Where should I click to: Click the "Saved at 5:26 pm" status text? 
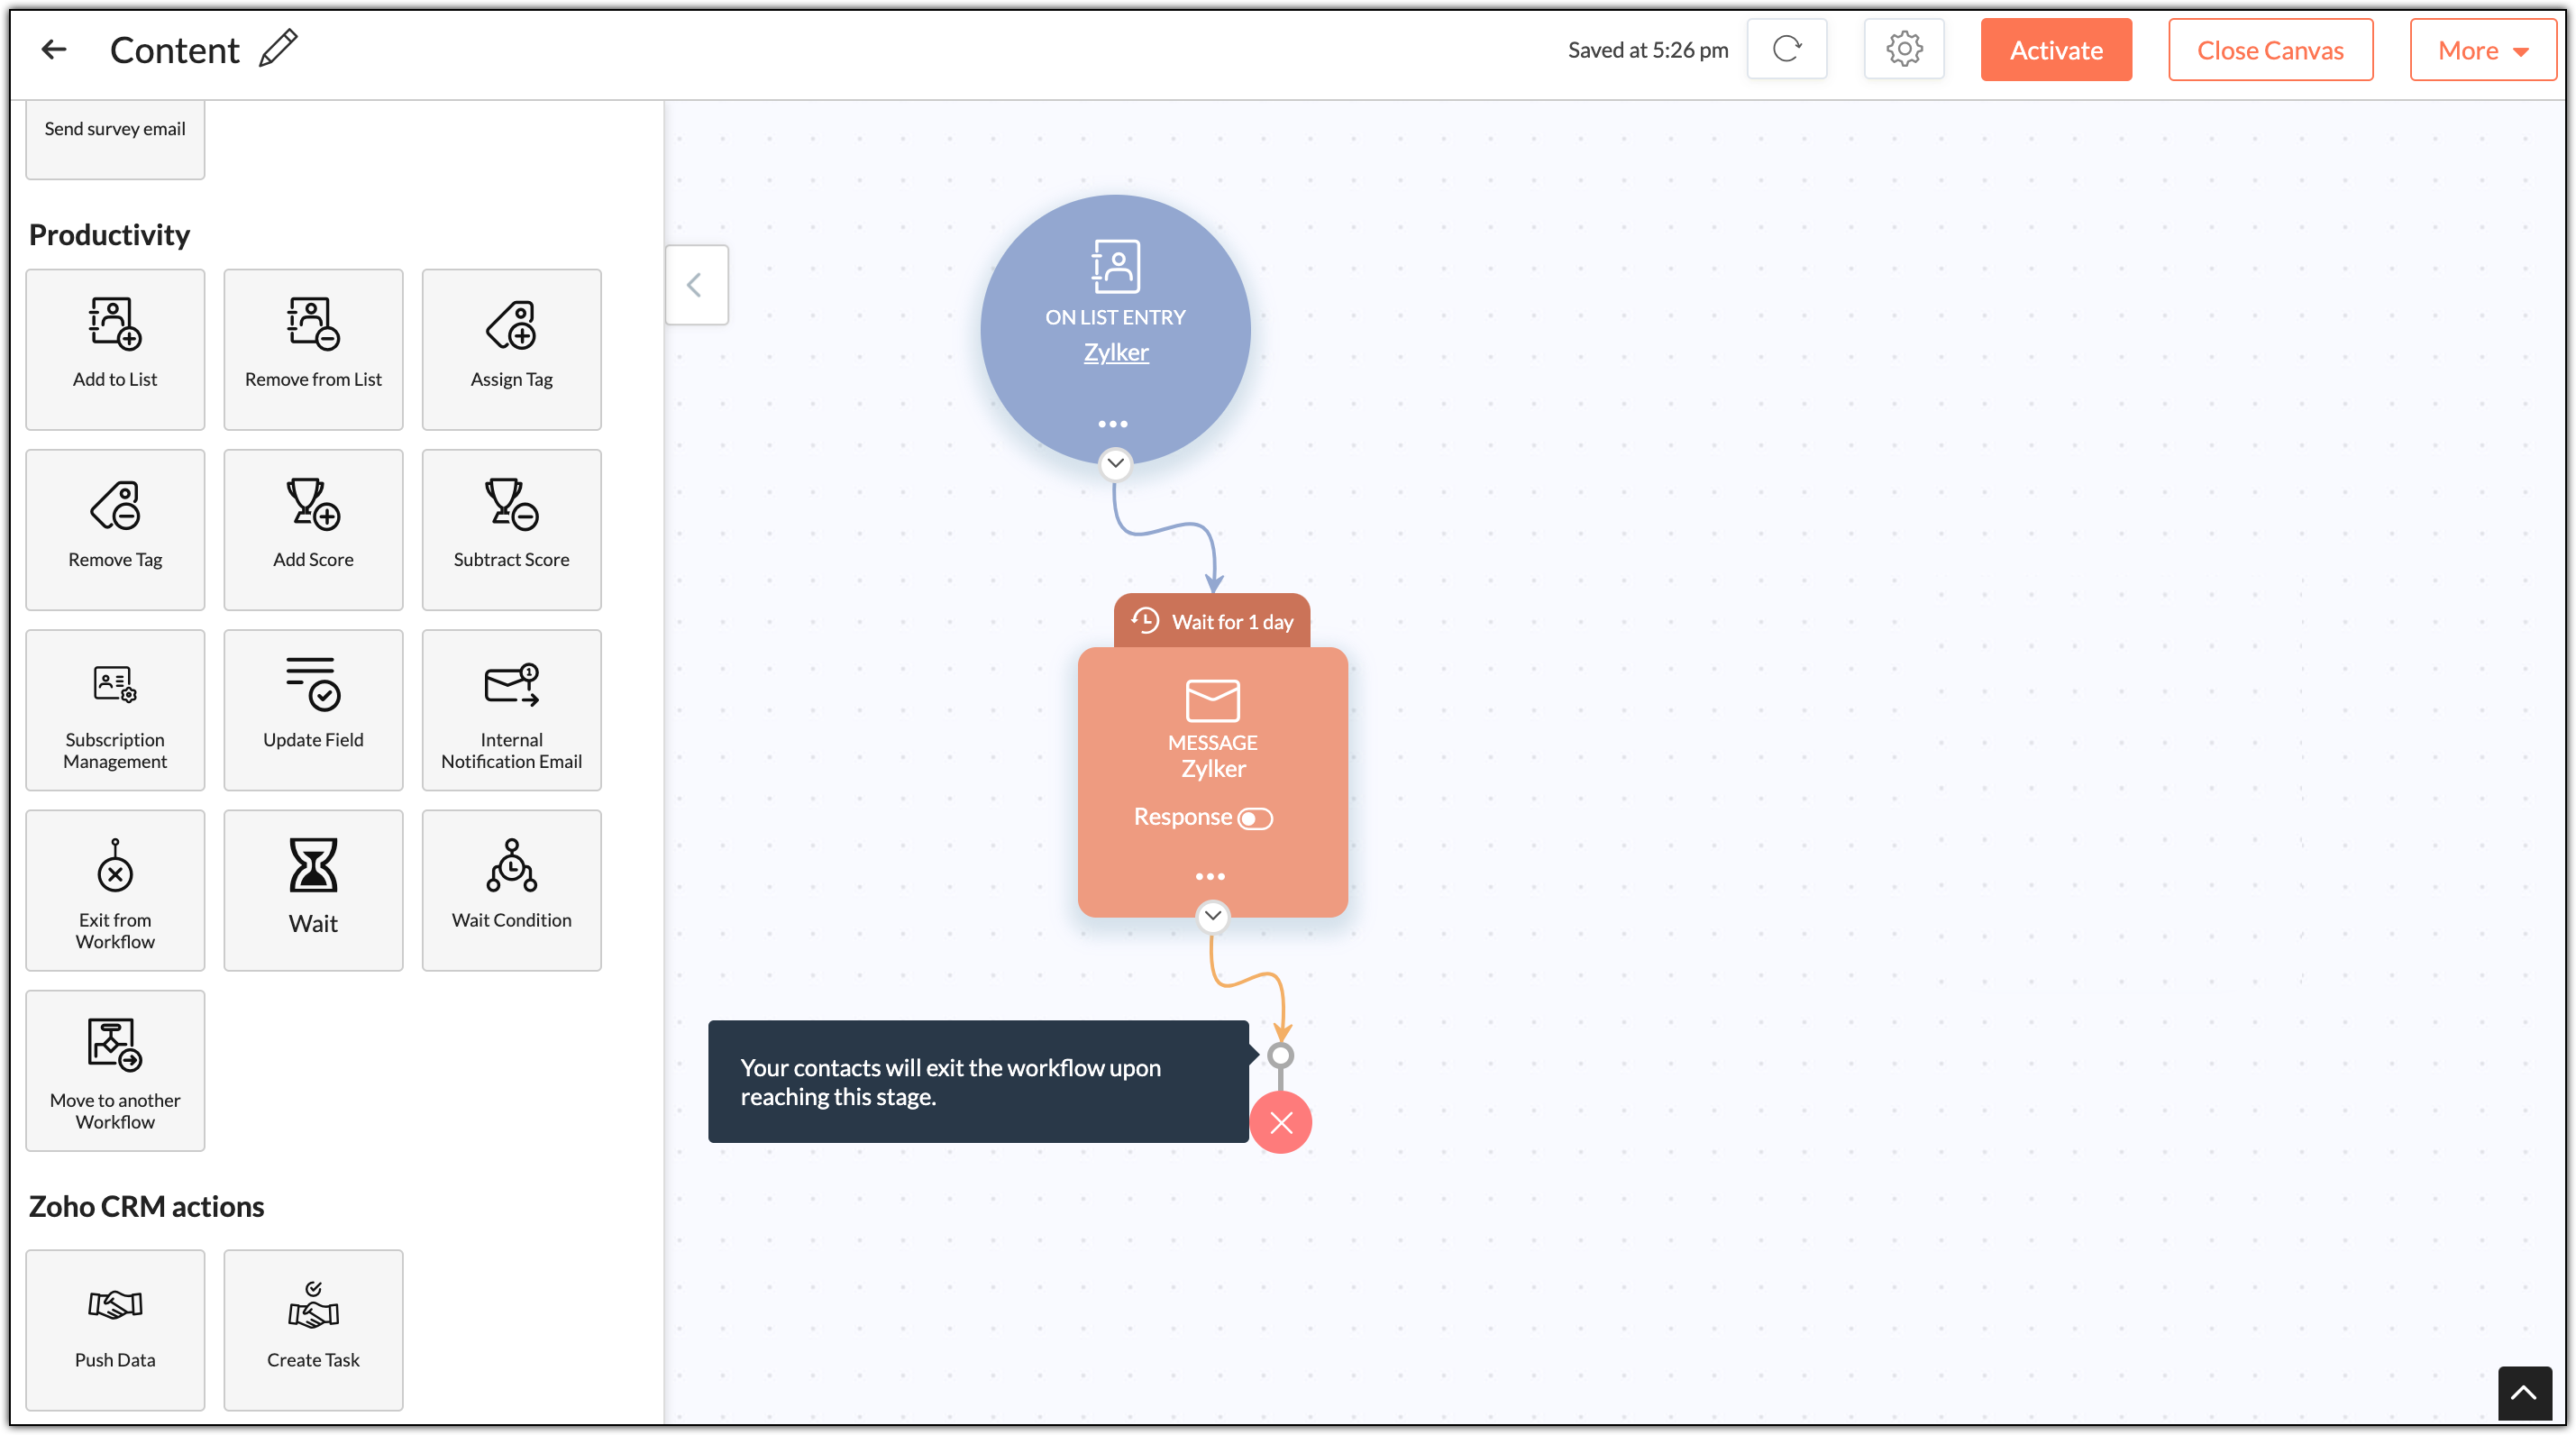point(1648,50)
